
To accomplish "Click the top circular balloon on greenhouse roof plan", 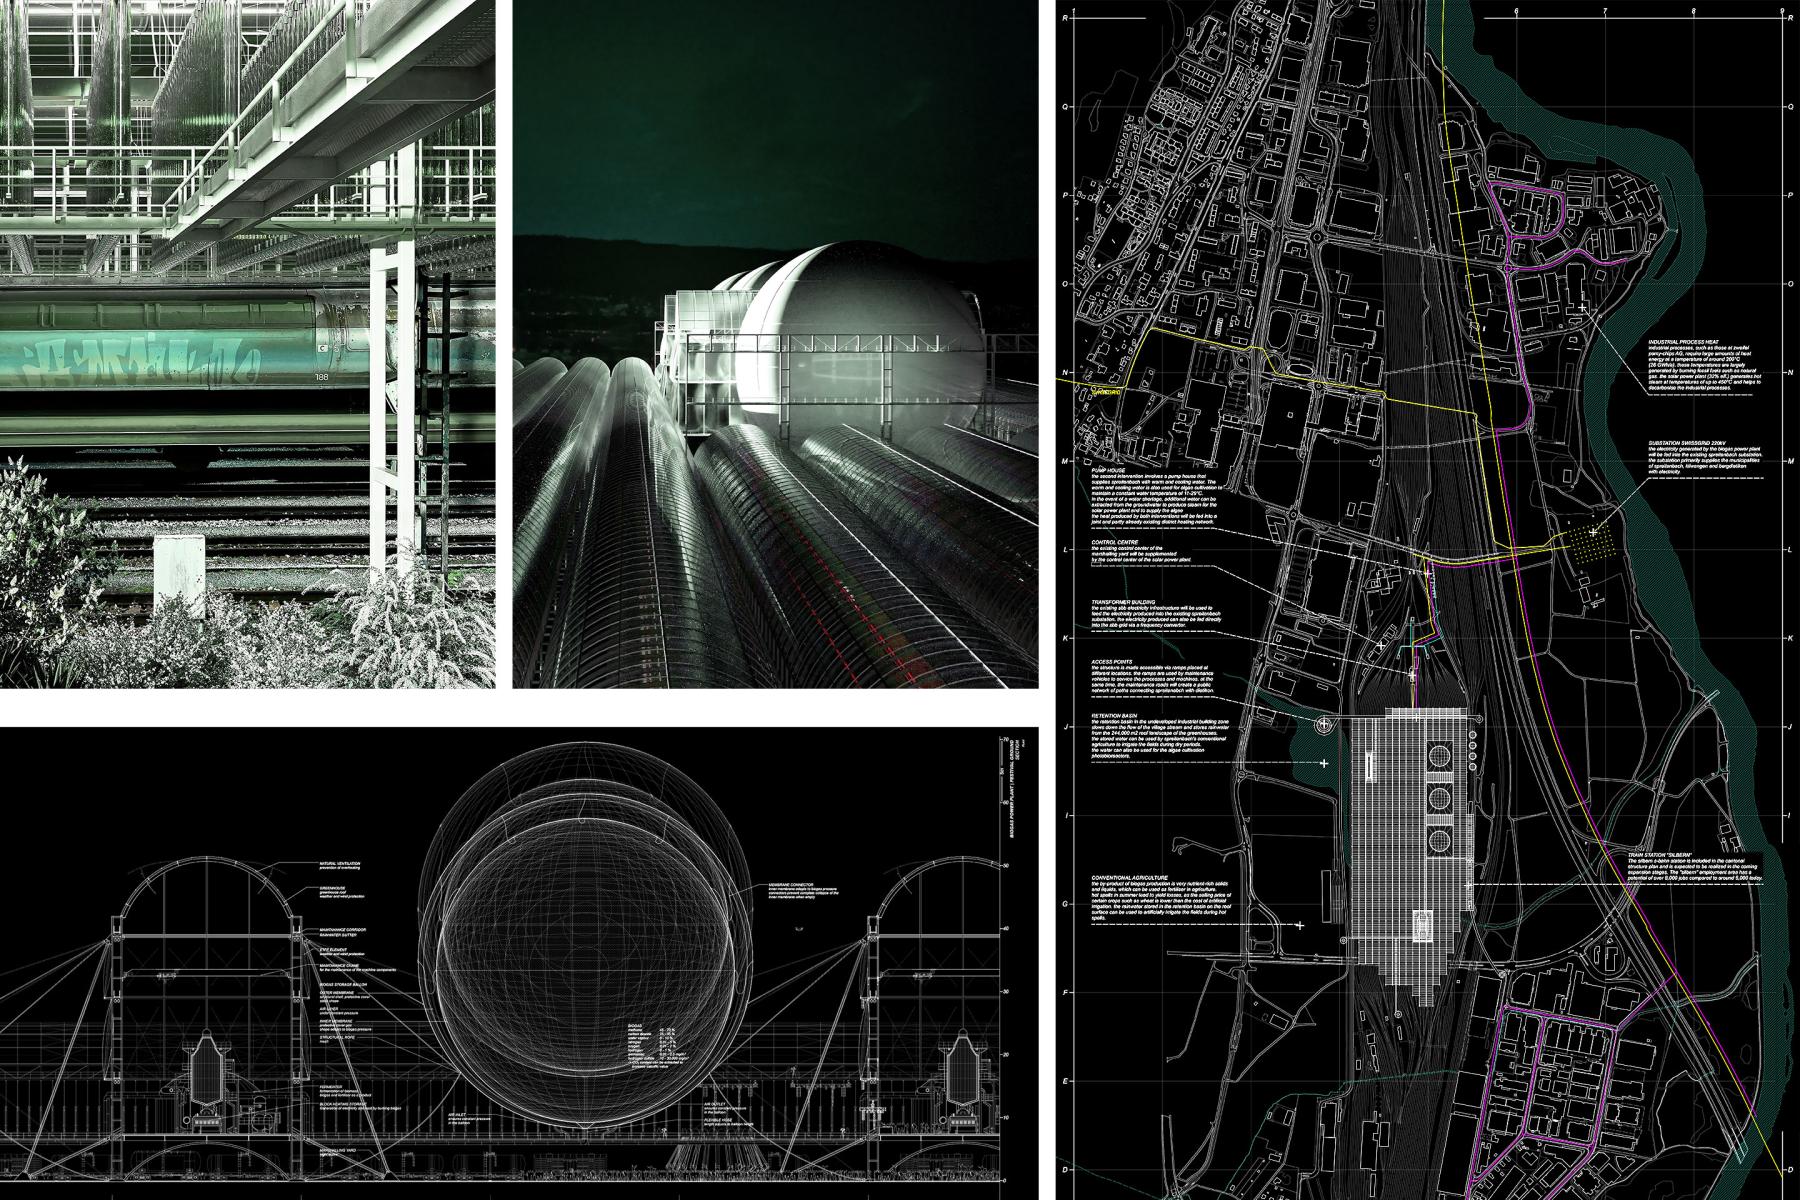I will pyautogui.click(x=1439, y=755).
